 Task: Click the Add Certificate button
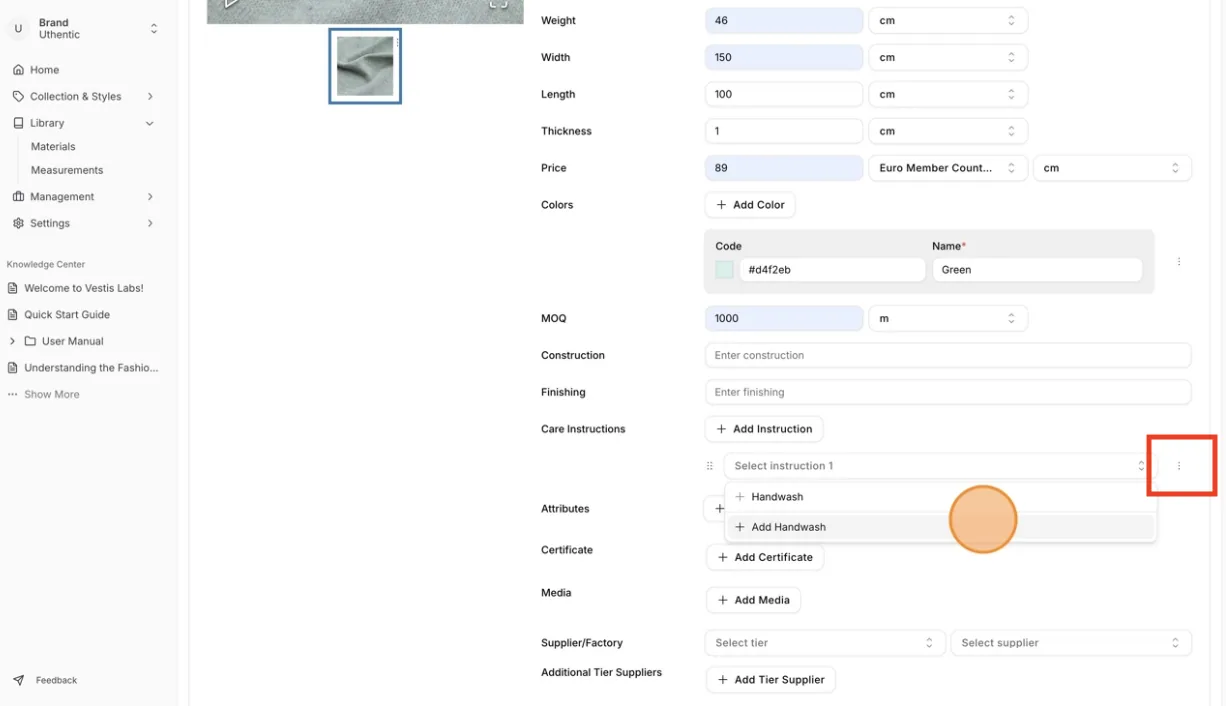(765, 557)
